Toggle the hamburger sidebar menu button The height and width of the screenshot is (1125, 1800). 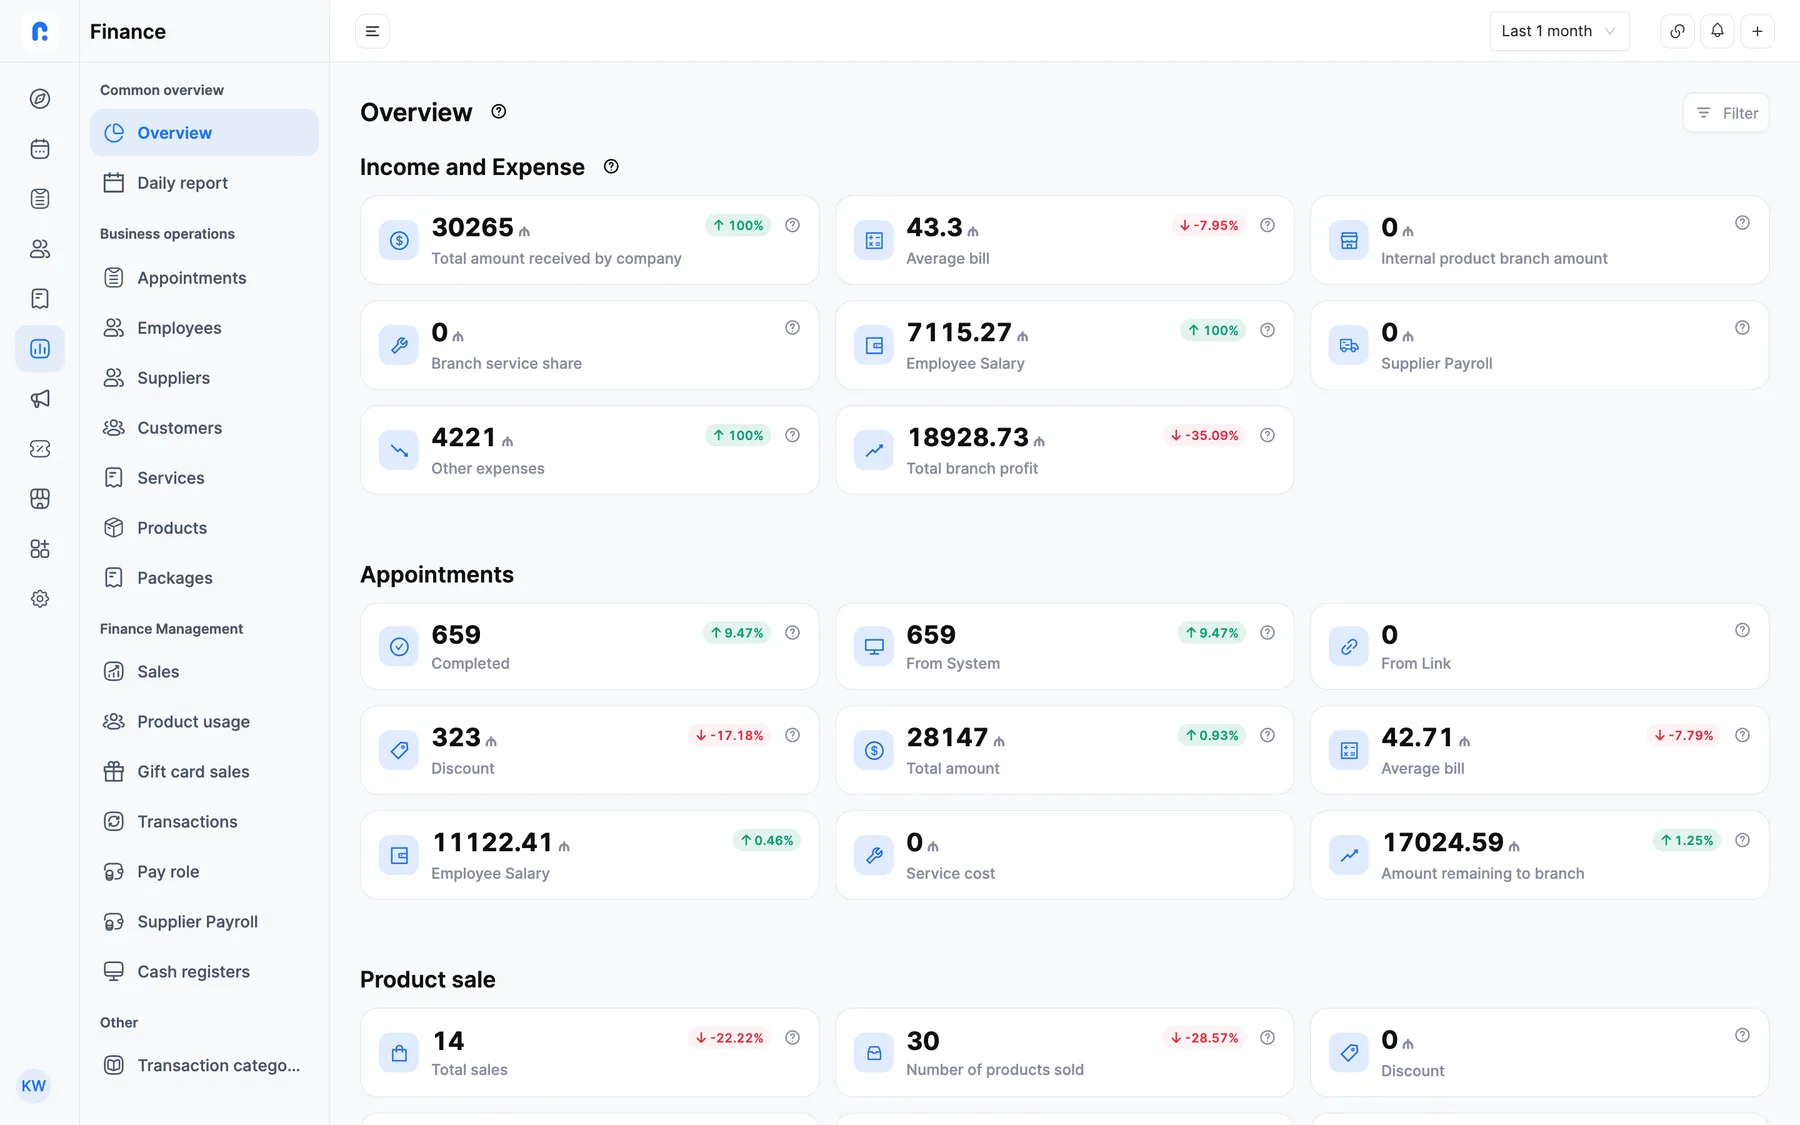click(x=372, y=31)
